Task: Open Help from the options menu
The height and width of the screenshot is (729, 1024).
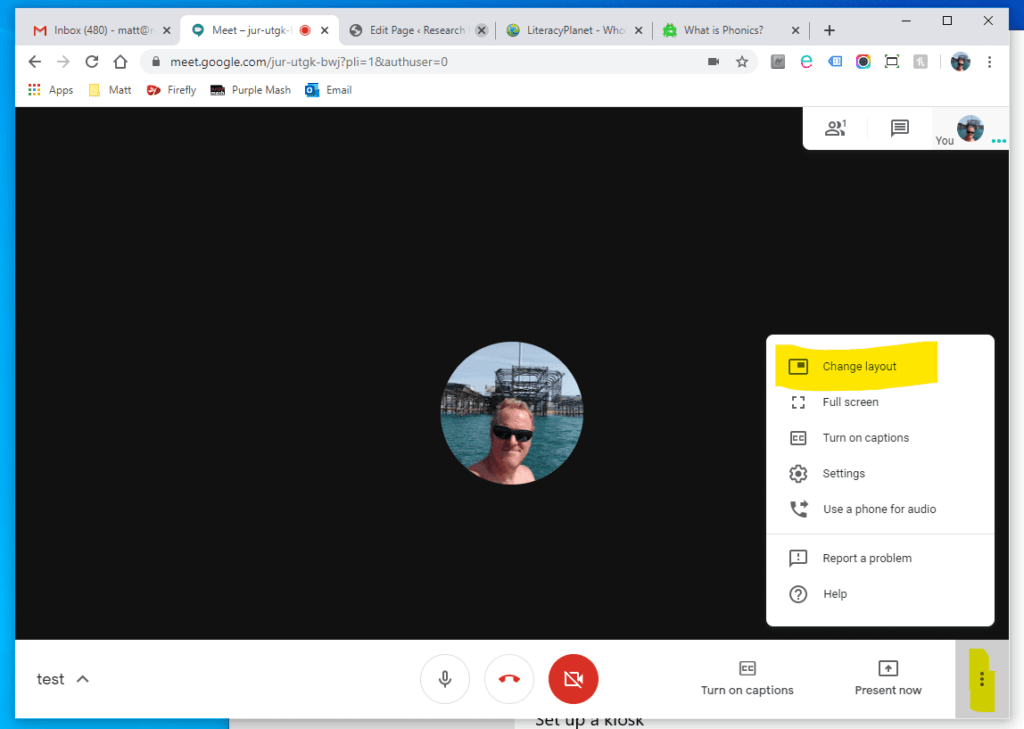Action: [880, 594]
